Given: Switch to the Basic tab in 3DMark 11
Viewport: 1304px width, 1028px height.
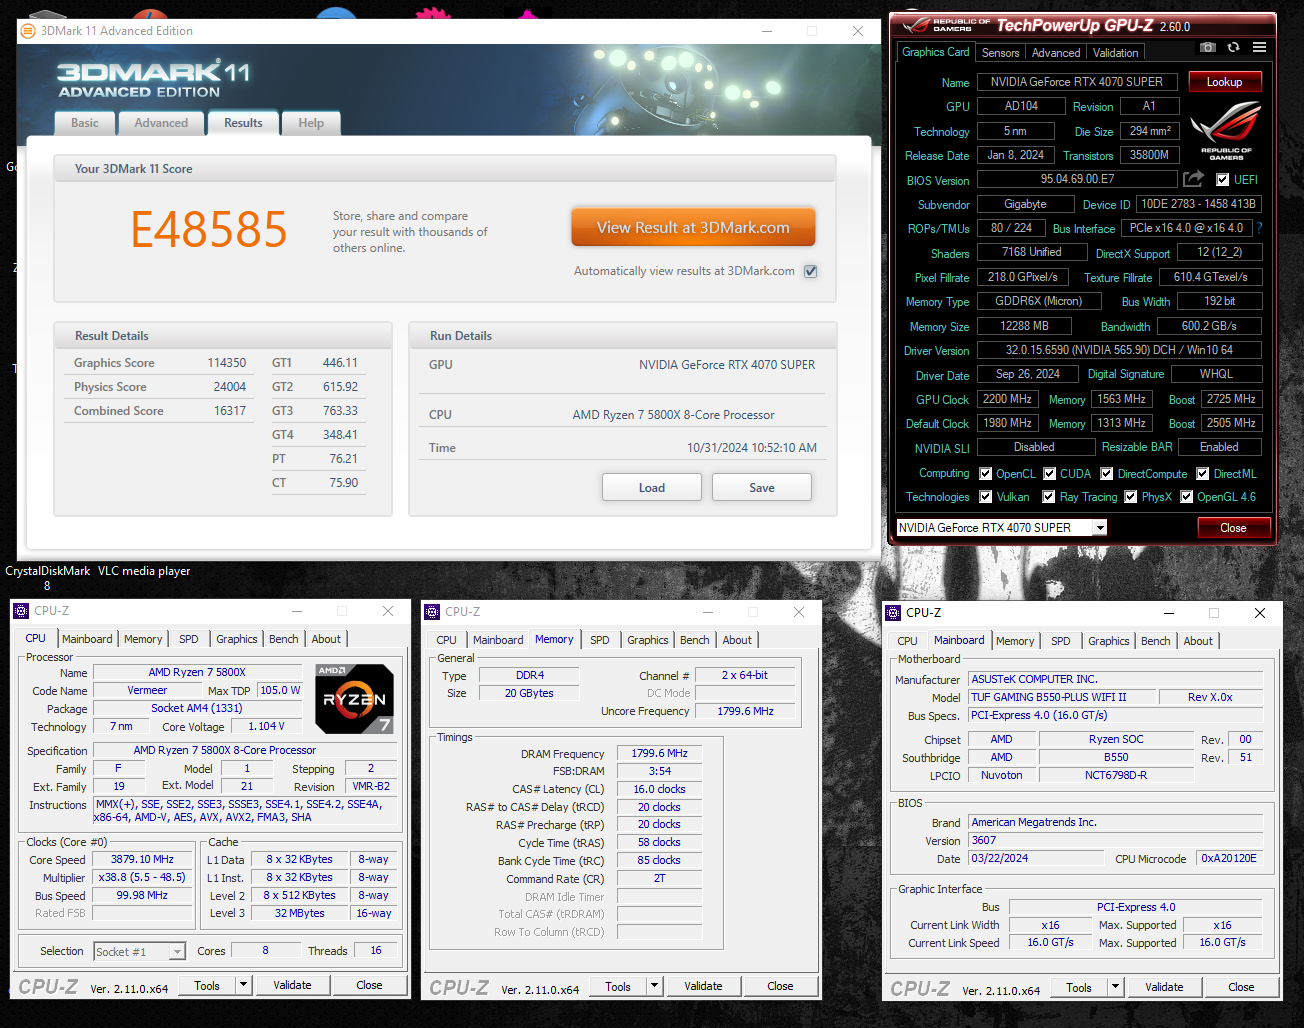Looking at the screenshot, I should [85, 123].
